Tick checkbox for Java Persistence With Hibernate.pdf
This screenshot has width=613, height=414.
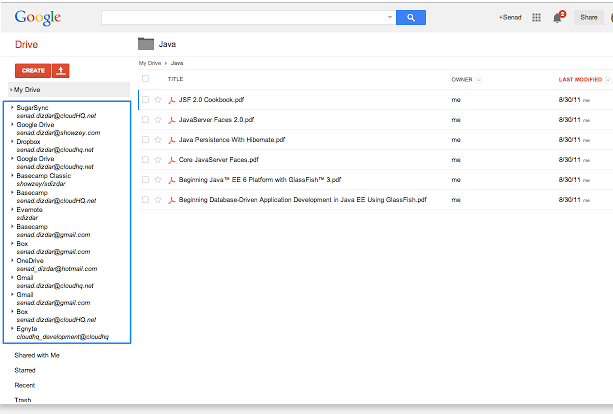point(145,140)
